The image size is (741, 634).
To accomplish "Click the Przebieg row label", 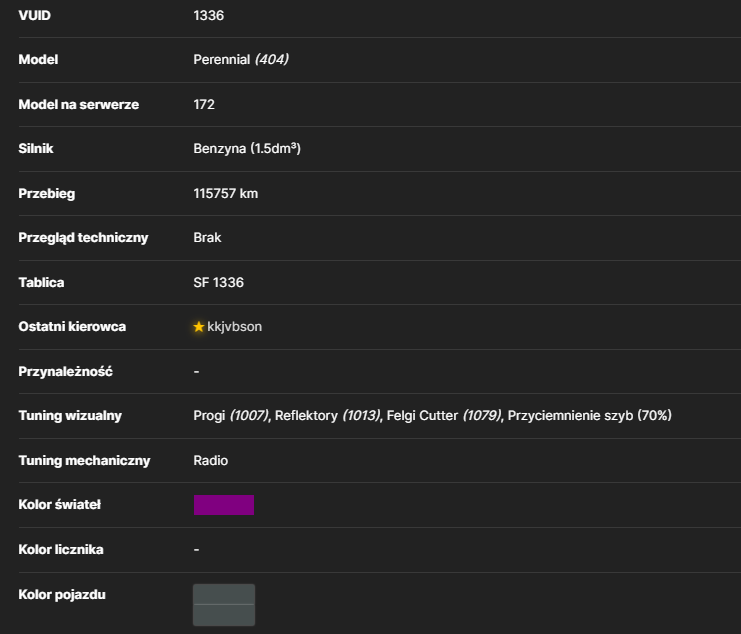I will tap(47, 194).
